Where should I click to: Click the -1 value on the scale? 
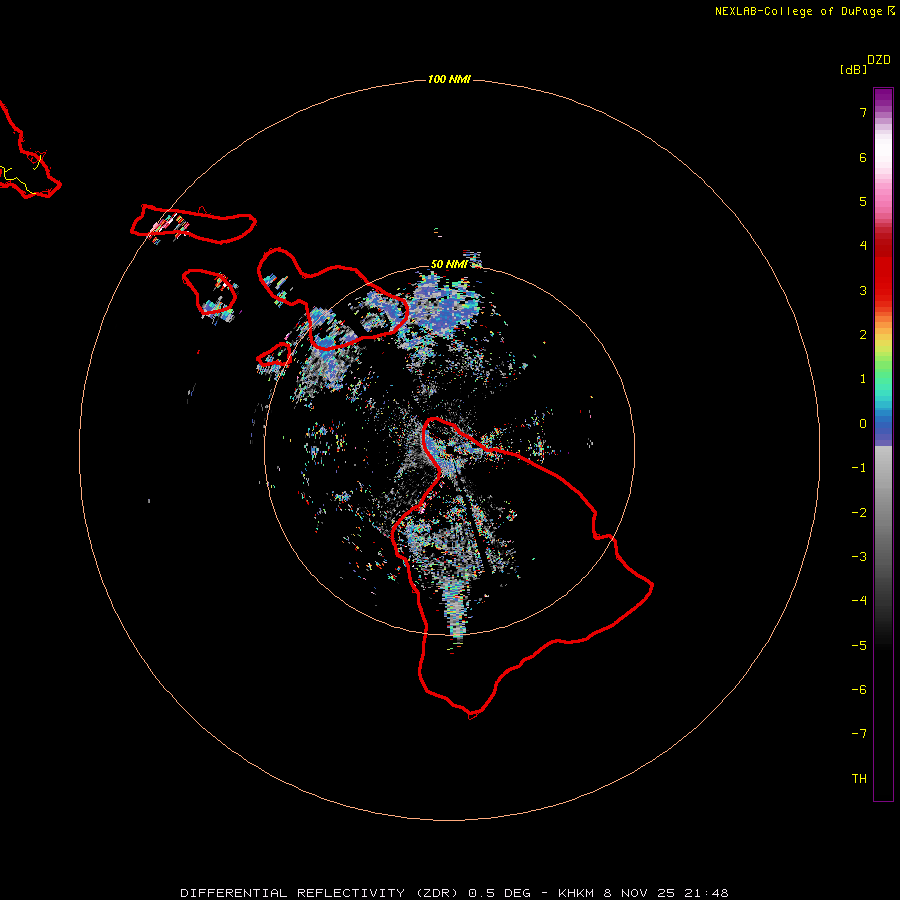[859, 468]
